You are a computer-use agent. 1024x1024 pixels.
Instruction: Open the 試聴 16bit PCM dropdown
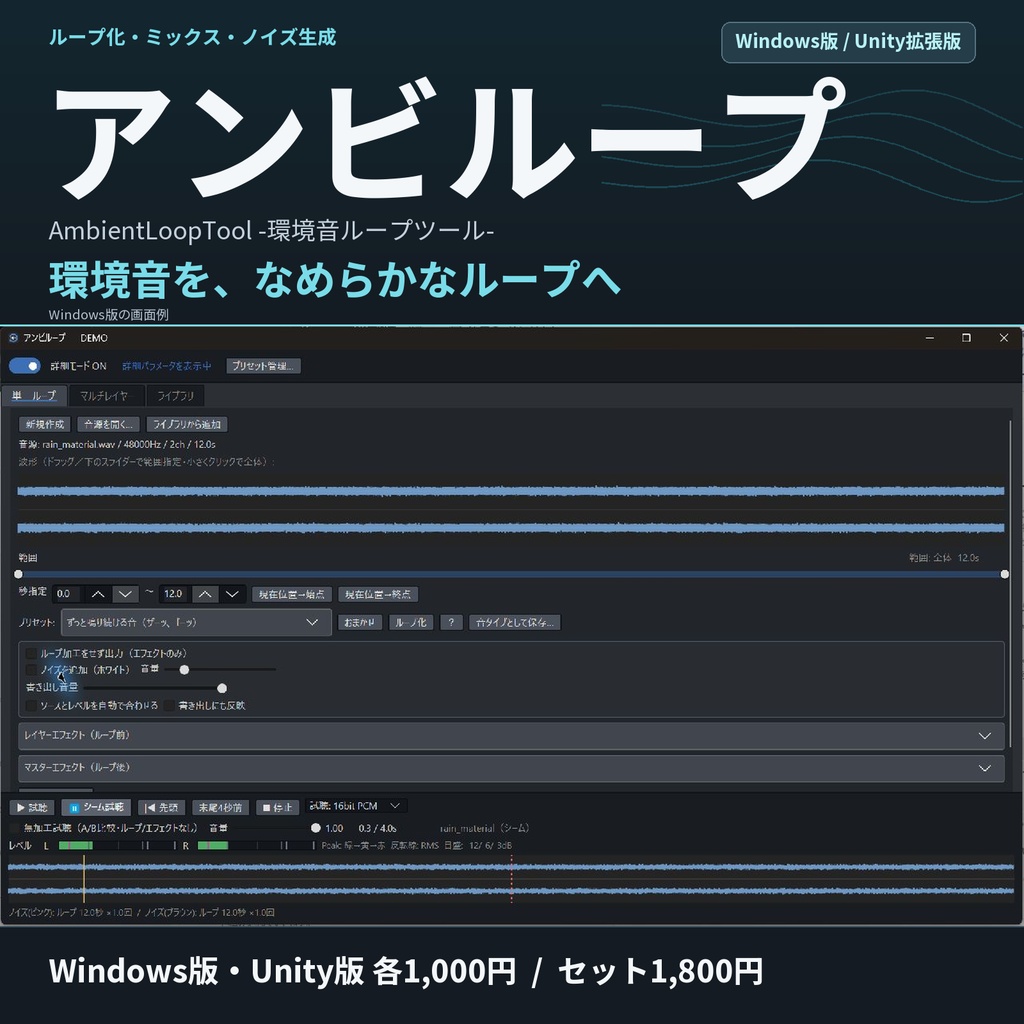pos(356,806)
